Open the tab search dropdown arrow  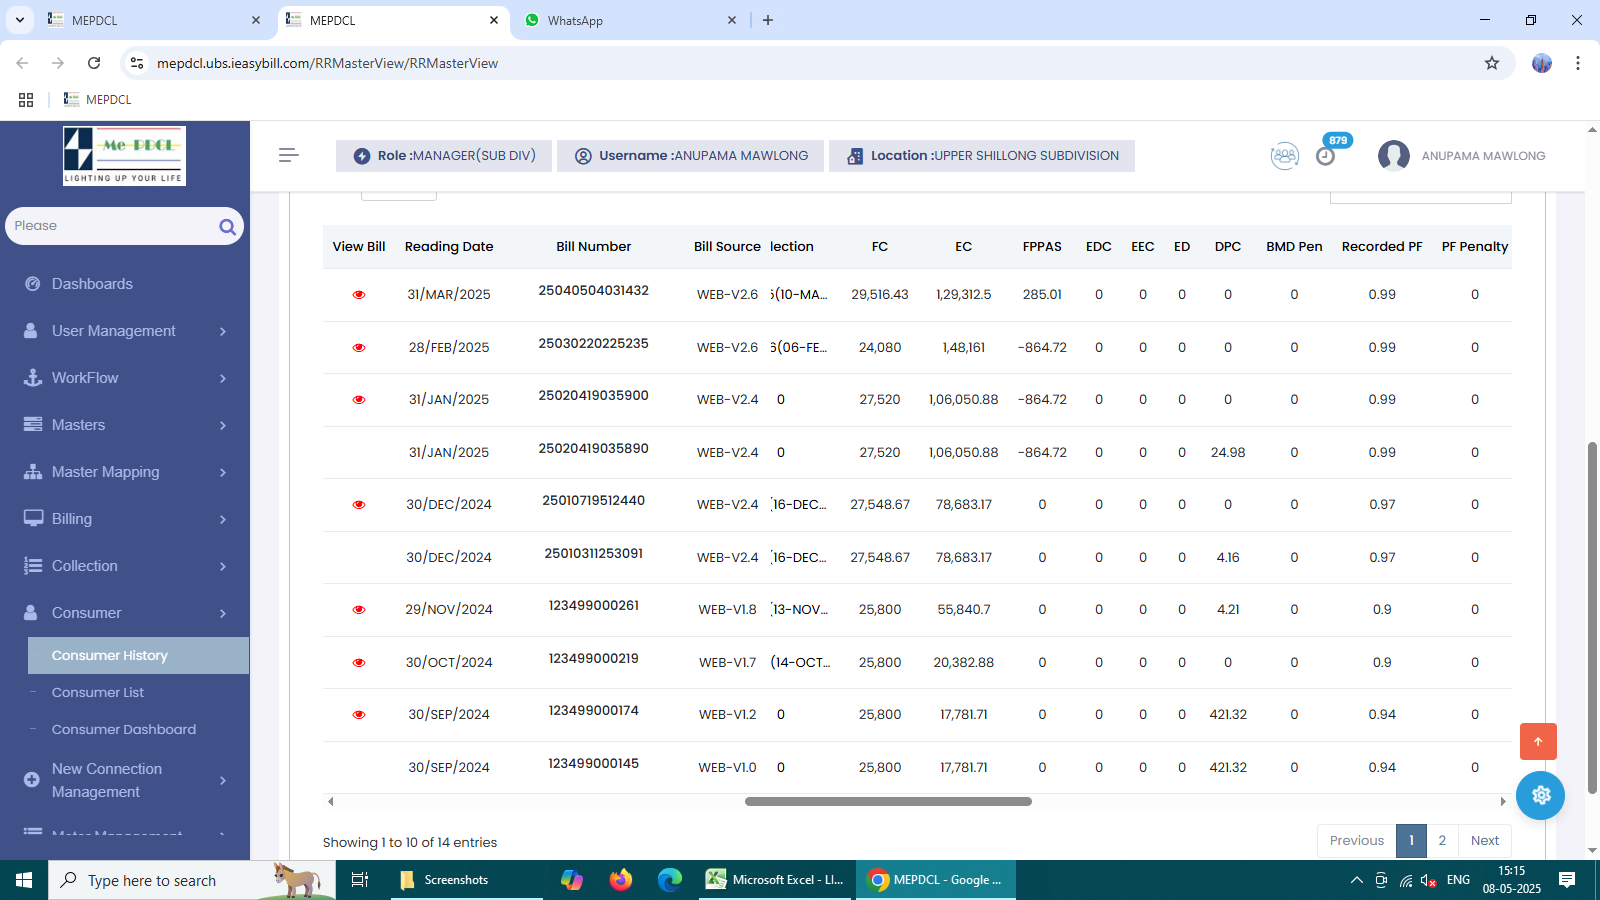click(x=20, y=20)
